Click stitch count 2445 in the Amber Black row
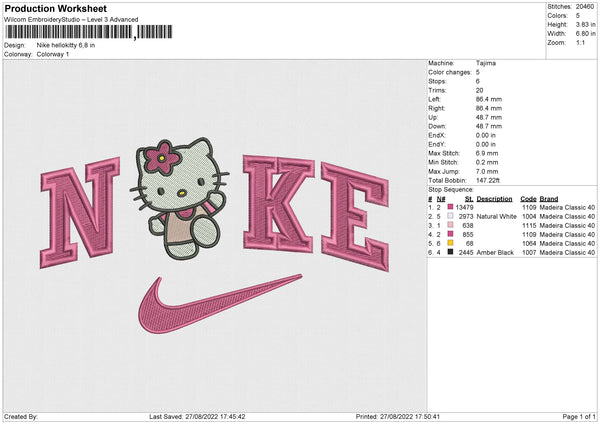This screenshot has width=600, height=424. [466, 253]
